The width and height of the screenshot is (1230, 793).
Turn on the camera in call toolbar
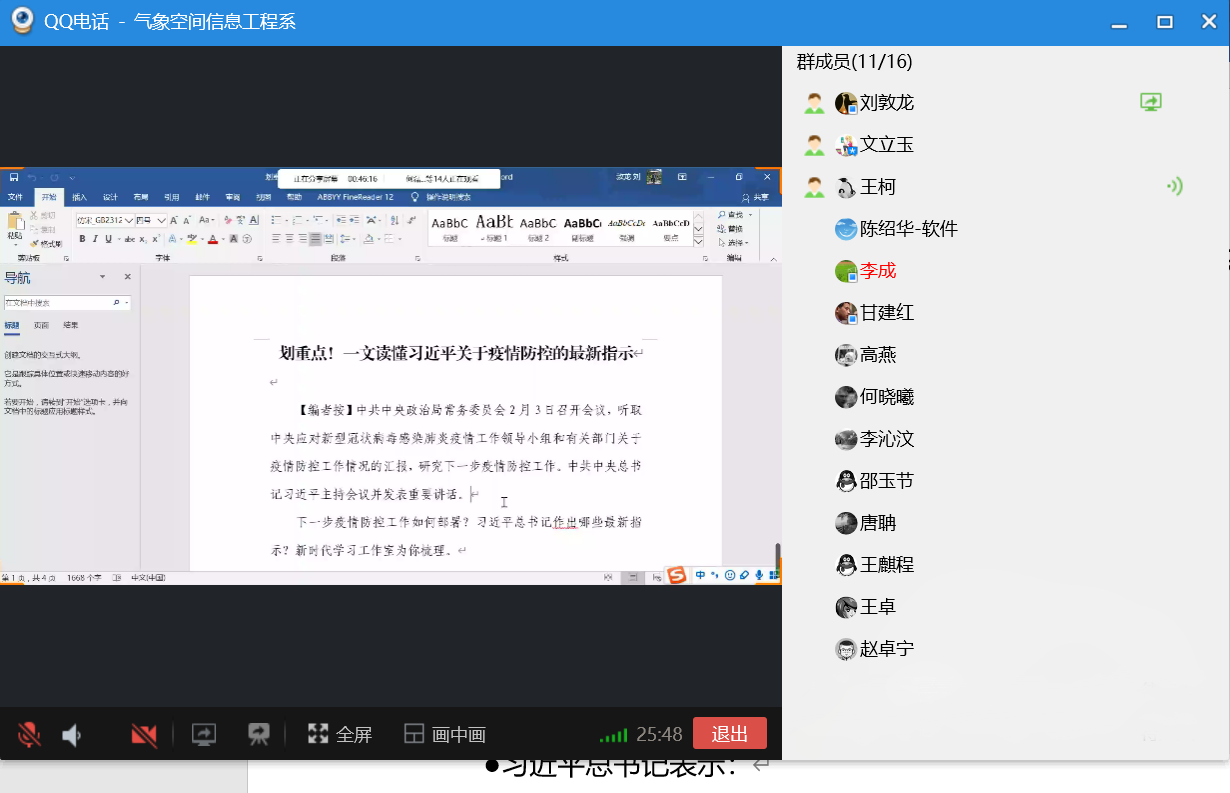[x=144, y=735]
